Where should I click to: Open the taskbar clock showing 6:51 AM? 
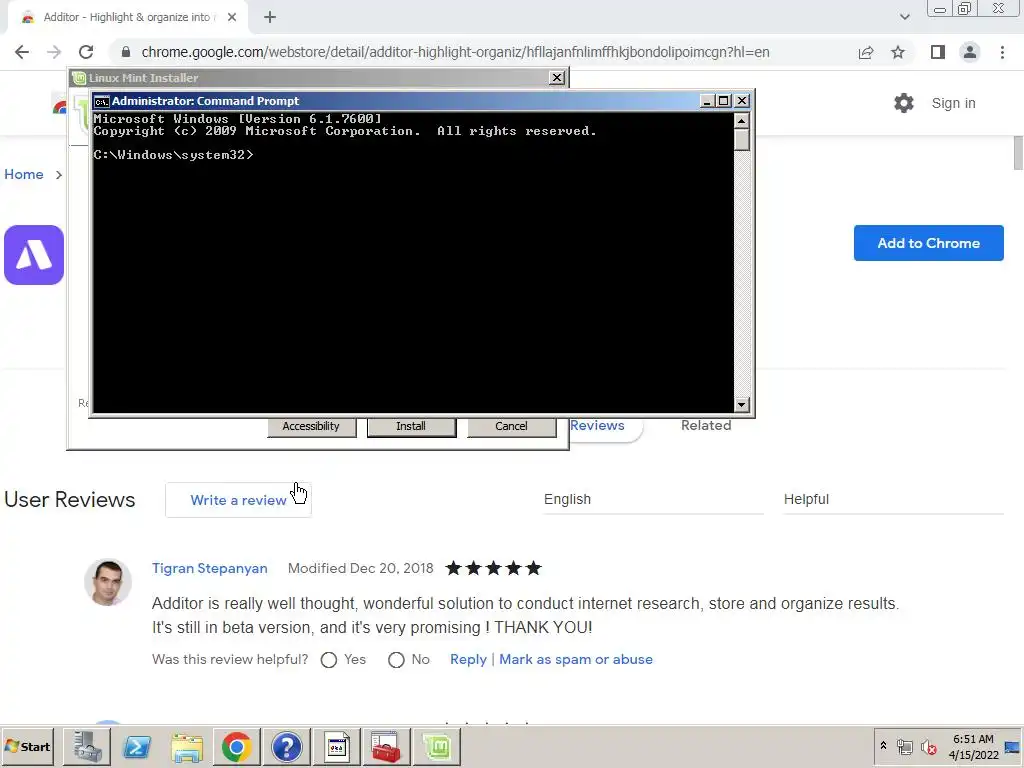[x=973, y=746]
